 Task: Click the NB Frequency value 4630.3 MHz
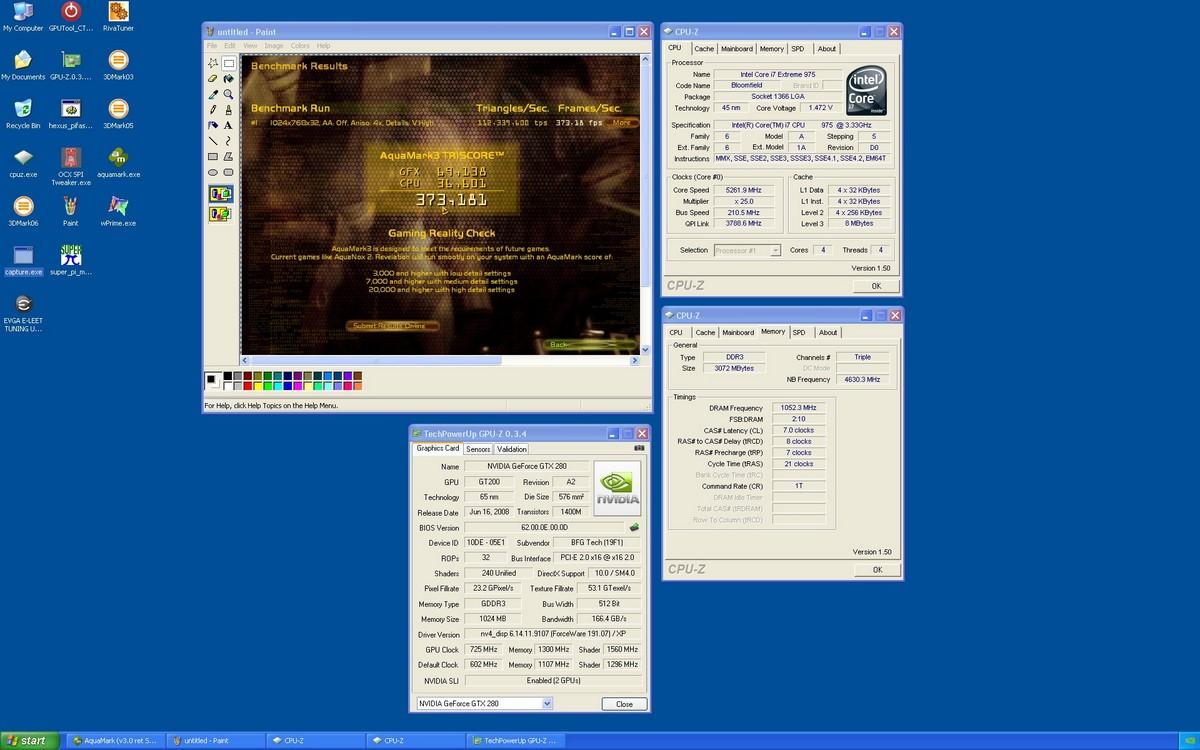[x=860, y=380]
